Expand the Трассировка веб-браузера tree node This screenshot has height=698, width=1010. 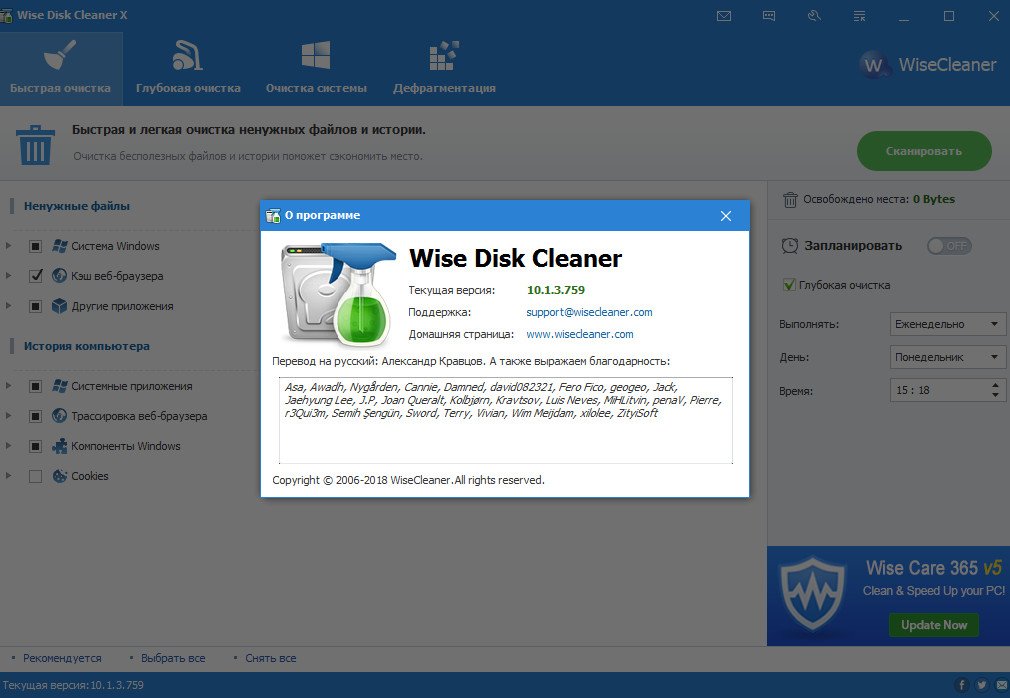pos(8,416)
